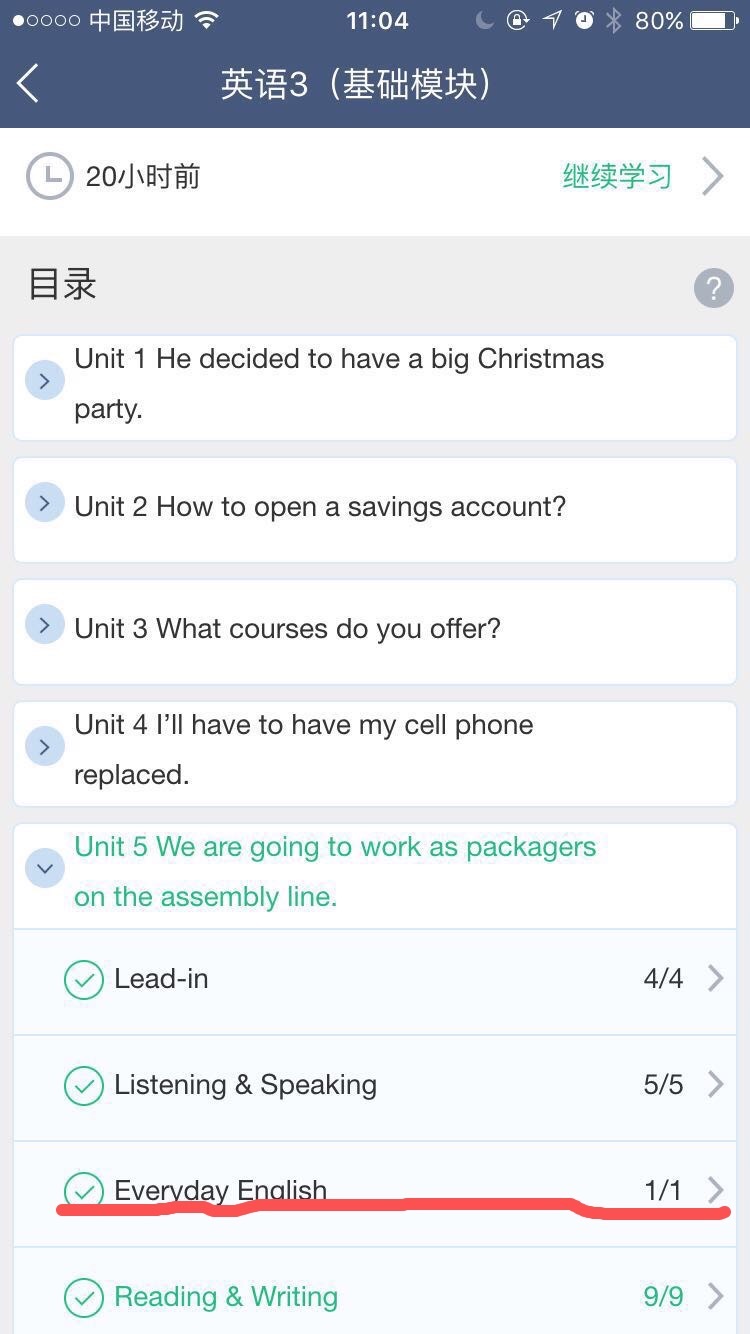Image resolution: width=750 pixels, height=1334 pixels.
Task: Collapse the Unit 5 chapter
Action: [45, 868]
